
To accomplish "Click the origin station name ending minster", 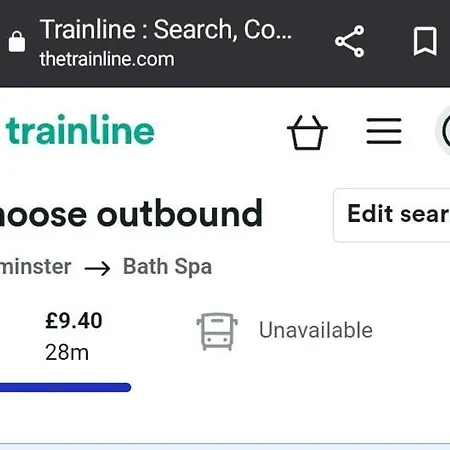I will tap(35, 267).
